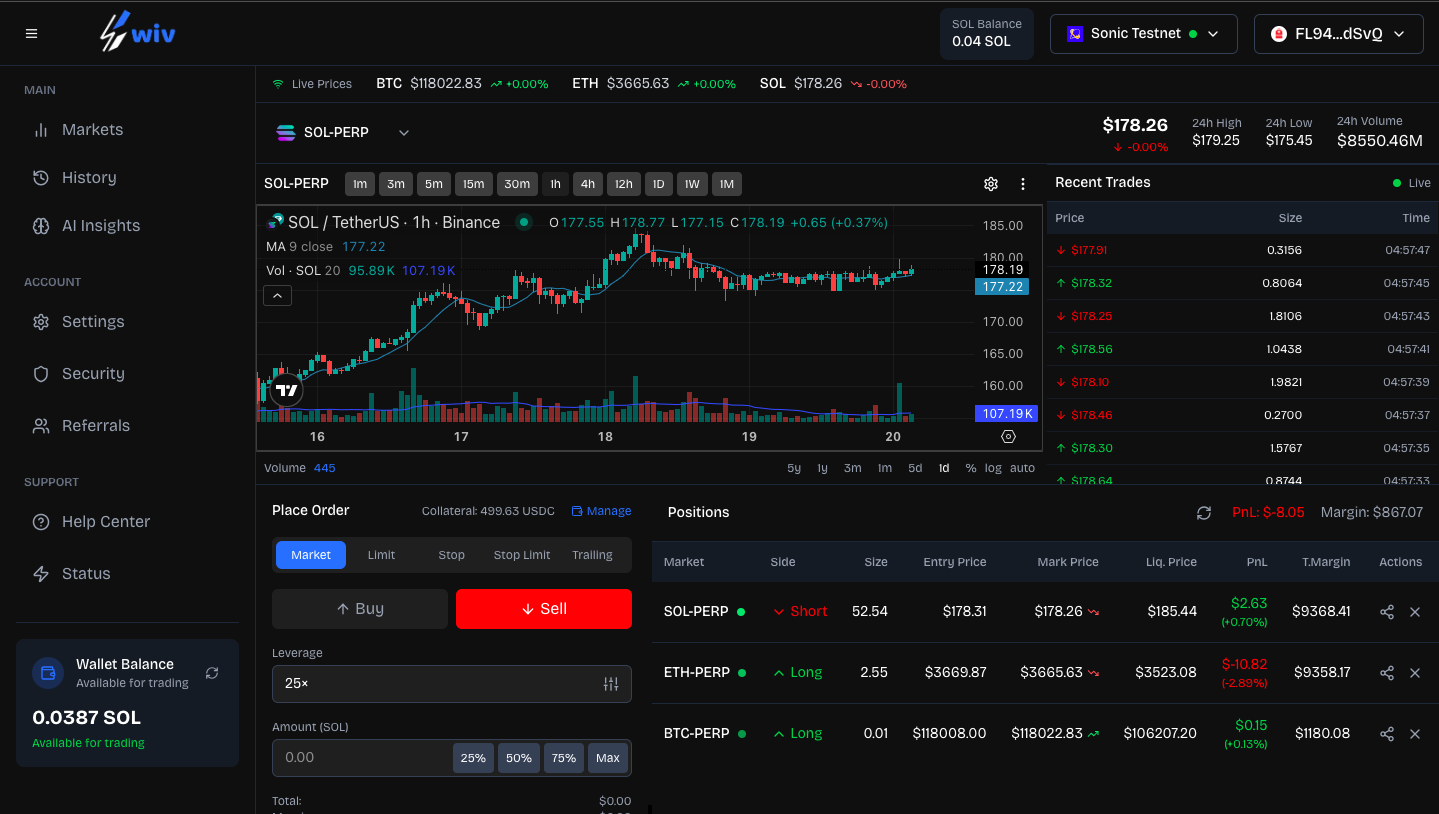Image resolution: width=1439 pixels, height=814 pixels.
Task: Click the Manage collateral link
Action: coord(601,511)
